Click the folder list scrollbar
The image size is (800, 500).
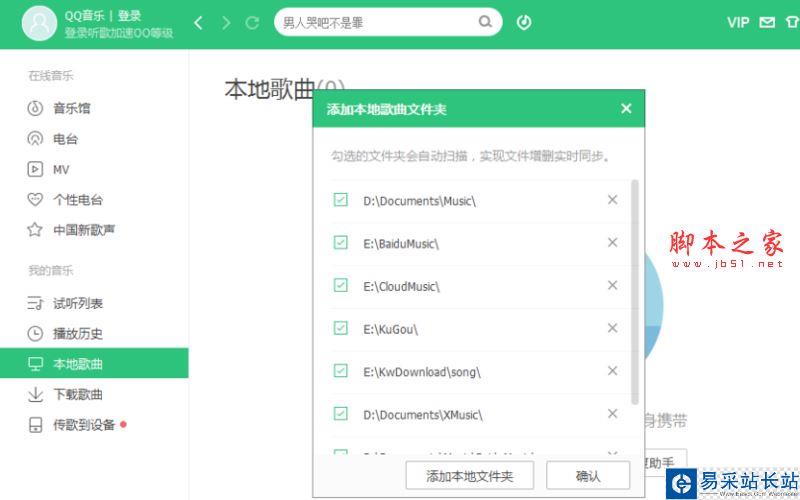click(635, 292)
